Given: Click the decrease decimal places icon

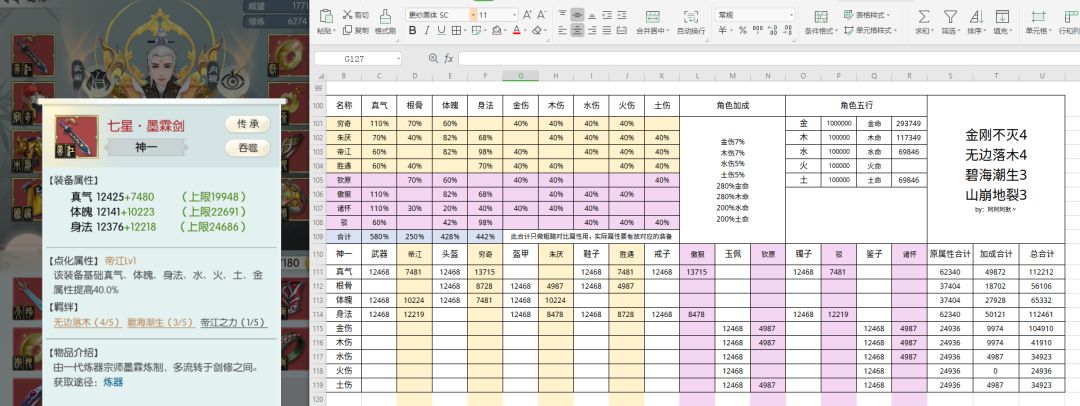Looking at the screenshot, I should click(788, 30).
